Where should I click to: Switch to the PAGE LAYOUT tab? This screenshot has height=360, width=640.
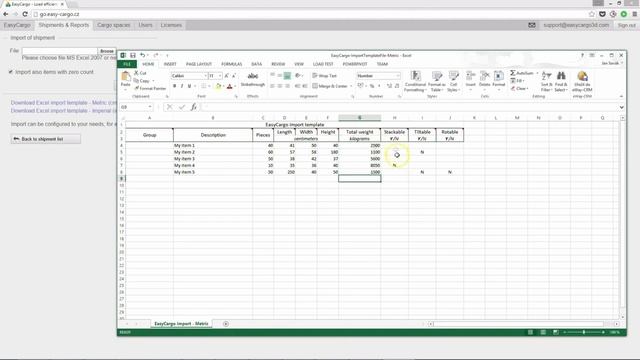tap(199, 64)
